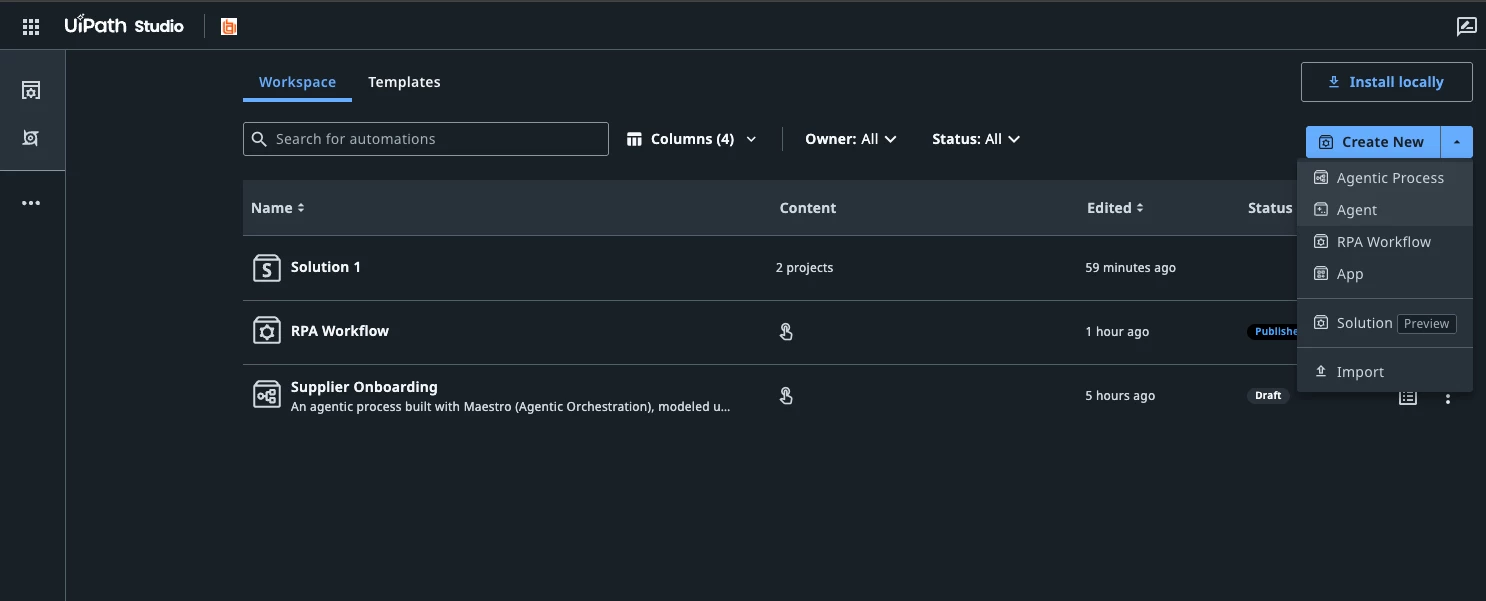1486x601 pixels.
Task: Click the Draft status badge
Action: [1268, 395]
